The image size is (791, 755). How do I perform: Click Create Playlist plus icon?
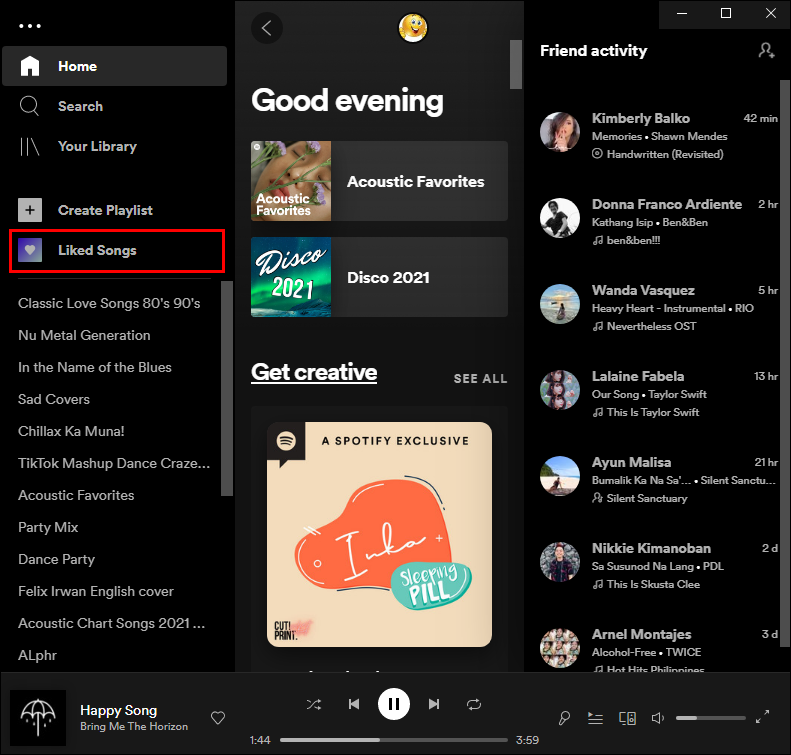tap(30, 210)
